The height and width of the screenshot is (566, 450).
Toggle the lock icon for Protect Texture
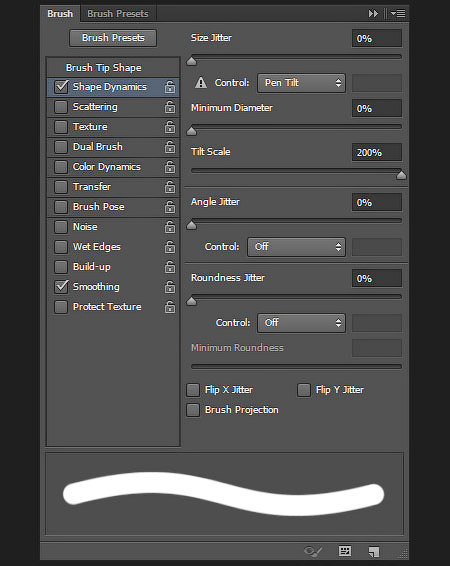point(170,307)
